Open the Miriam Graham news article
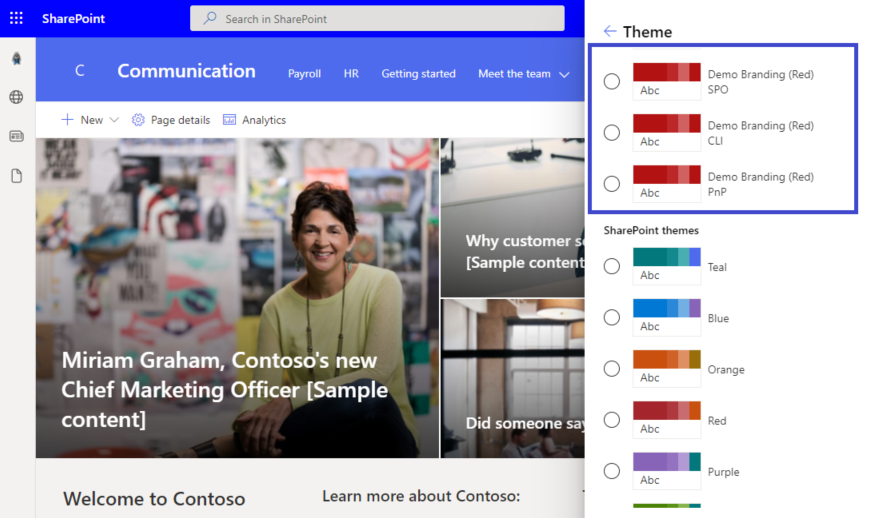This screenshot has width=869, height=518. tap(220, 389)
